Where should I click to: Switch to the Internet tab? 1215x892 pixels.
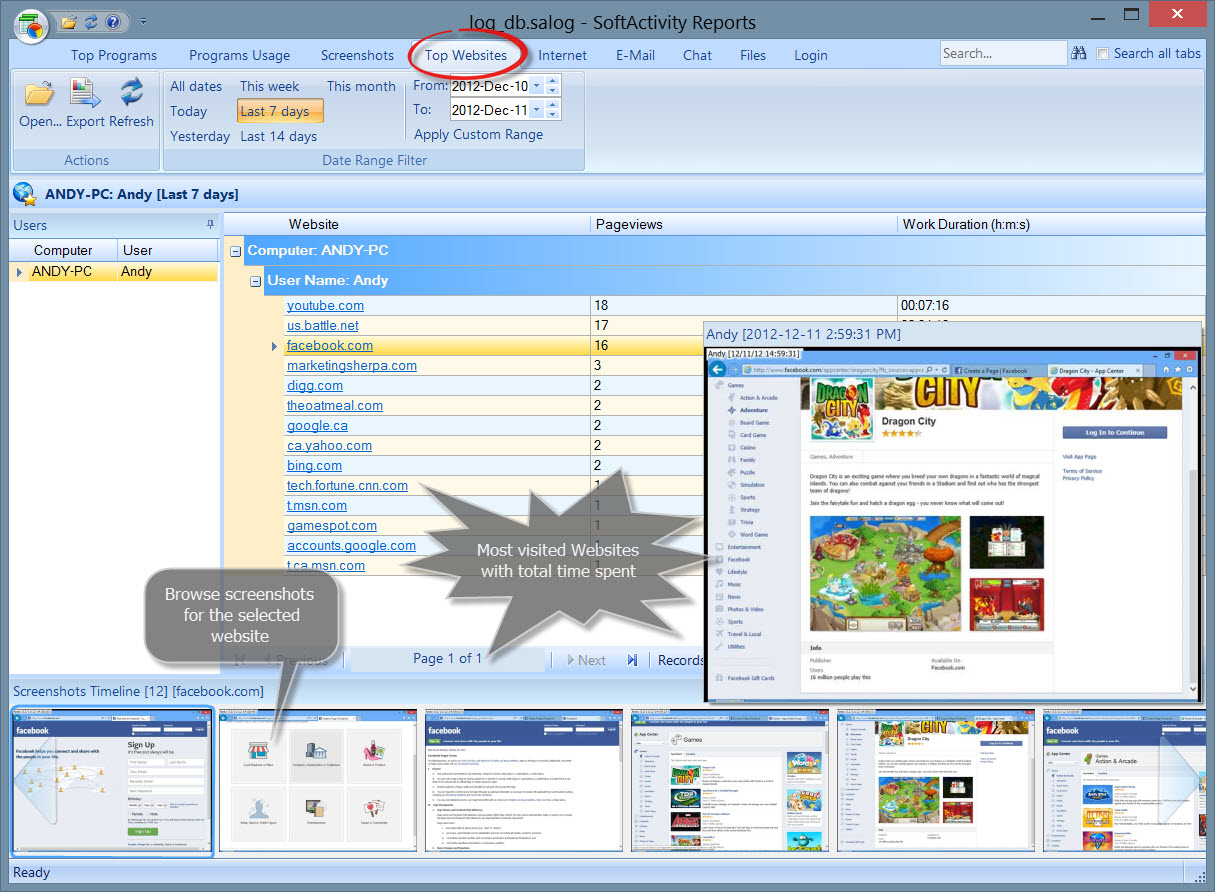click(562, 55)
